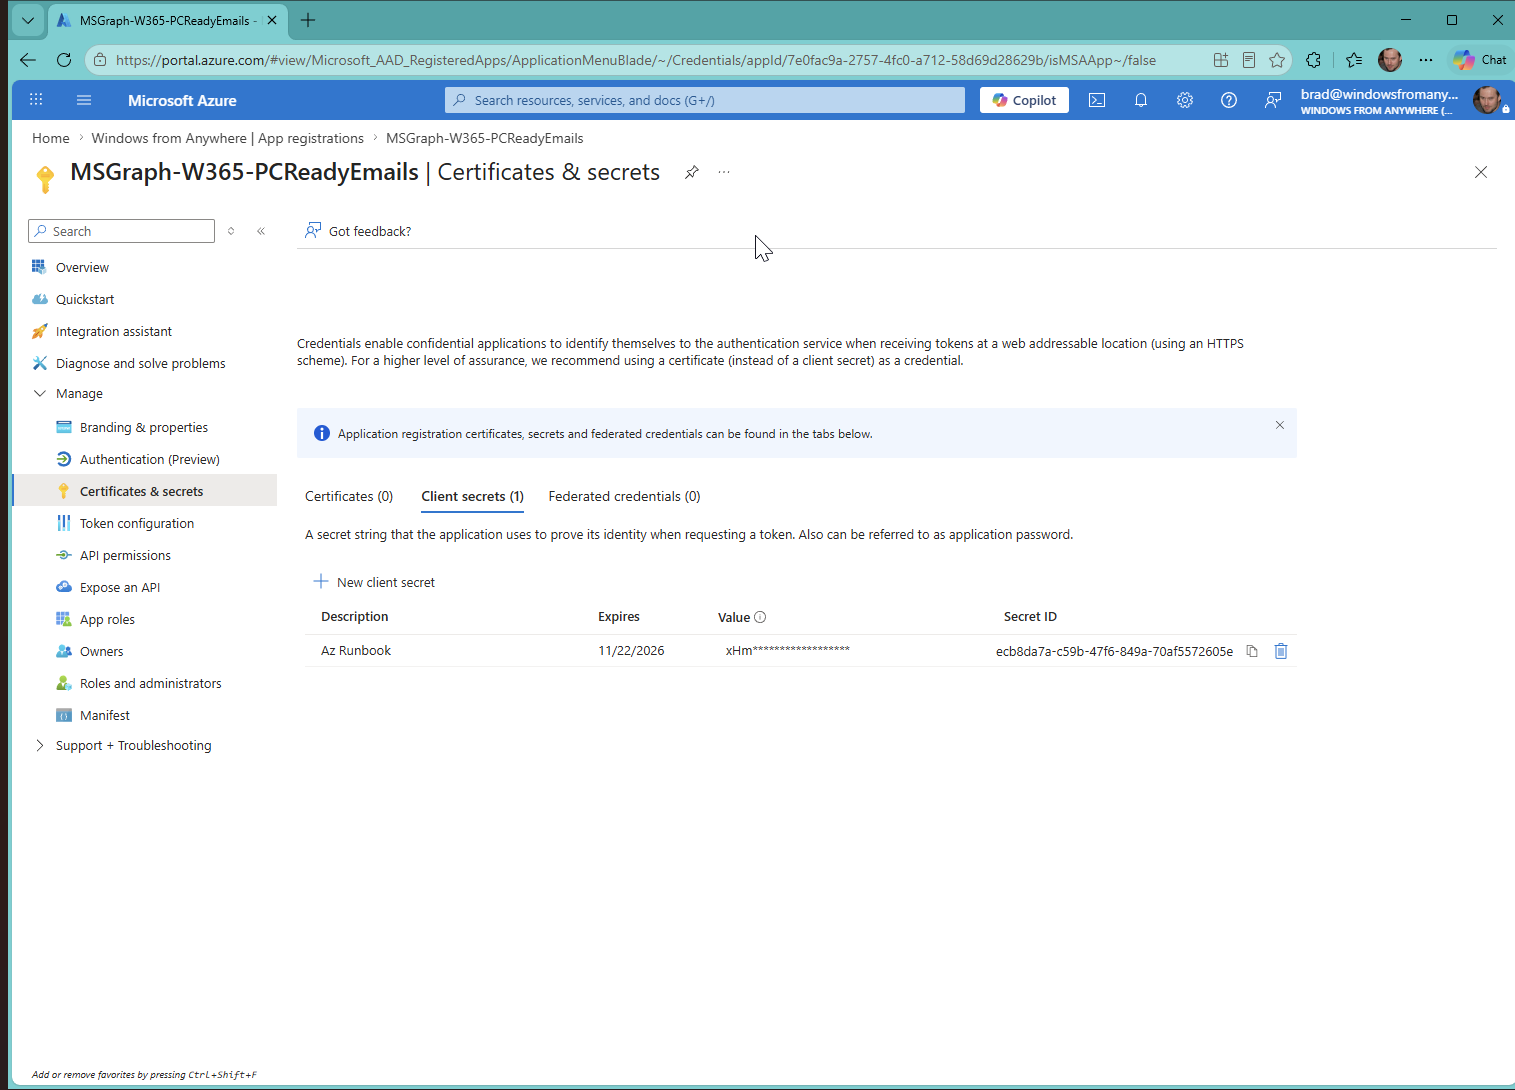Click the Az Runbook description cell
The height and width of the screenshot is (1090, 1515).
356,650
